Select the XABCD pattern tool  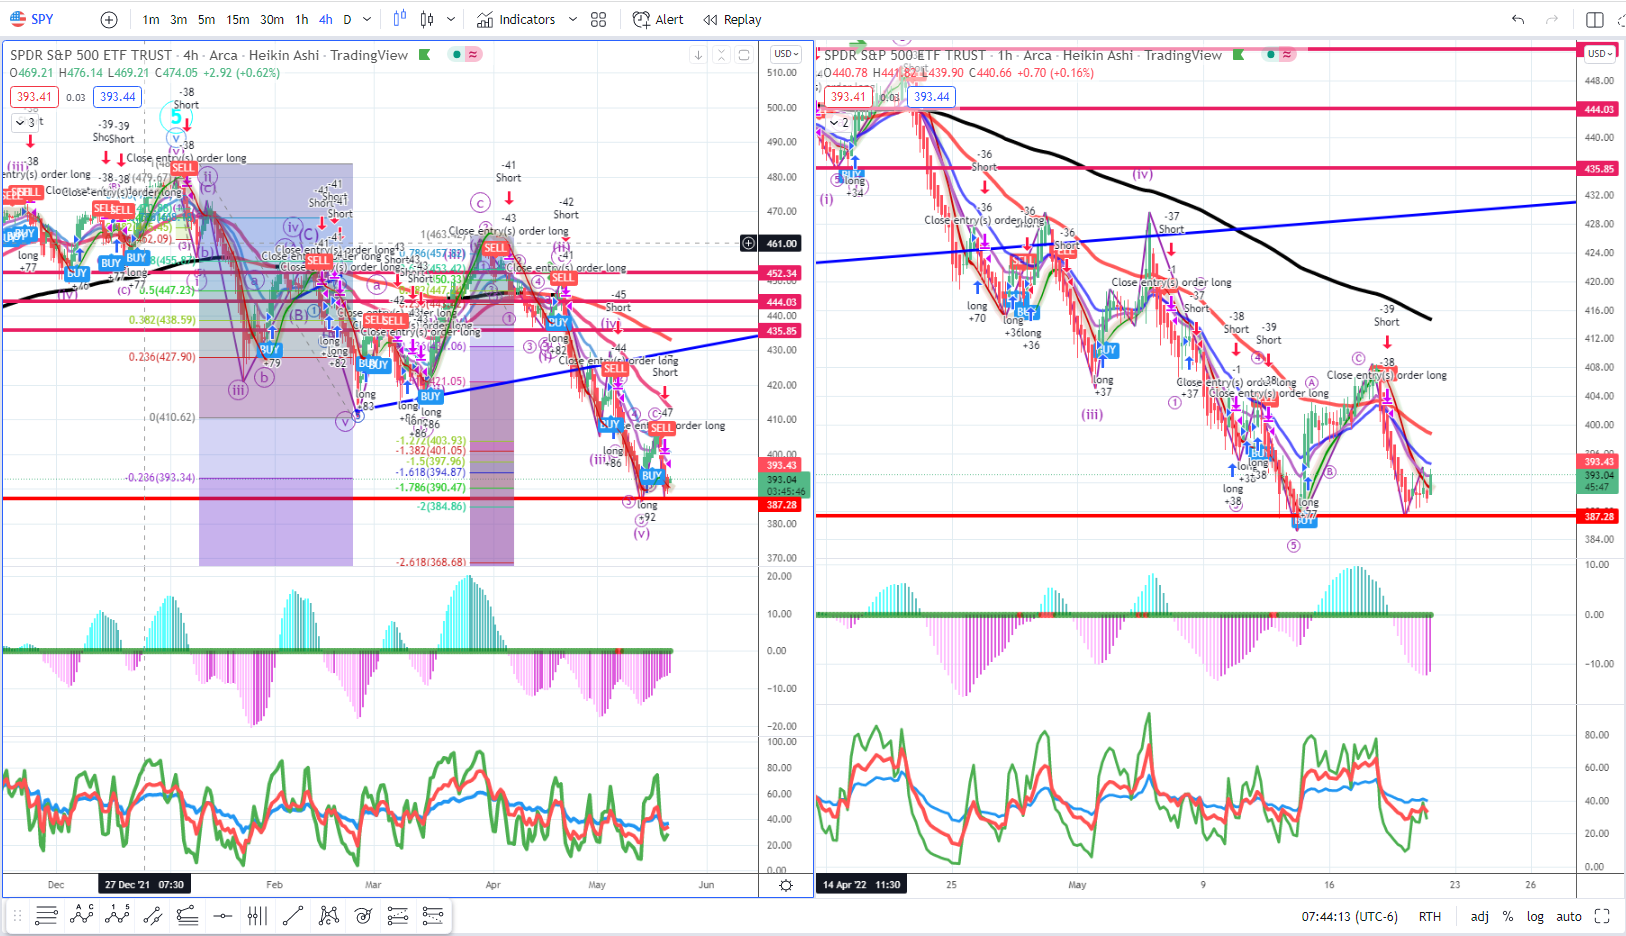tap(328, 915)
